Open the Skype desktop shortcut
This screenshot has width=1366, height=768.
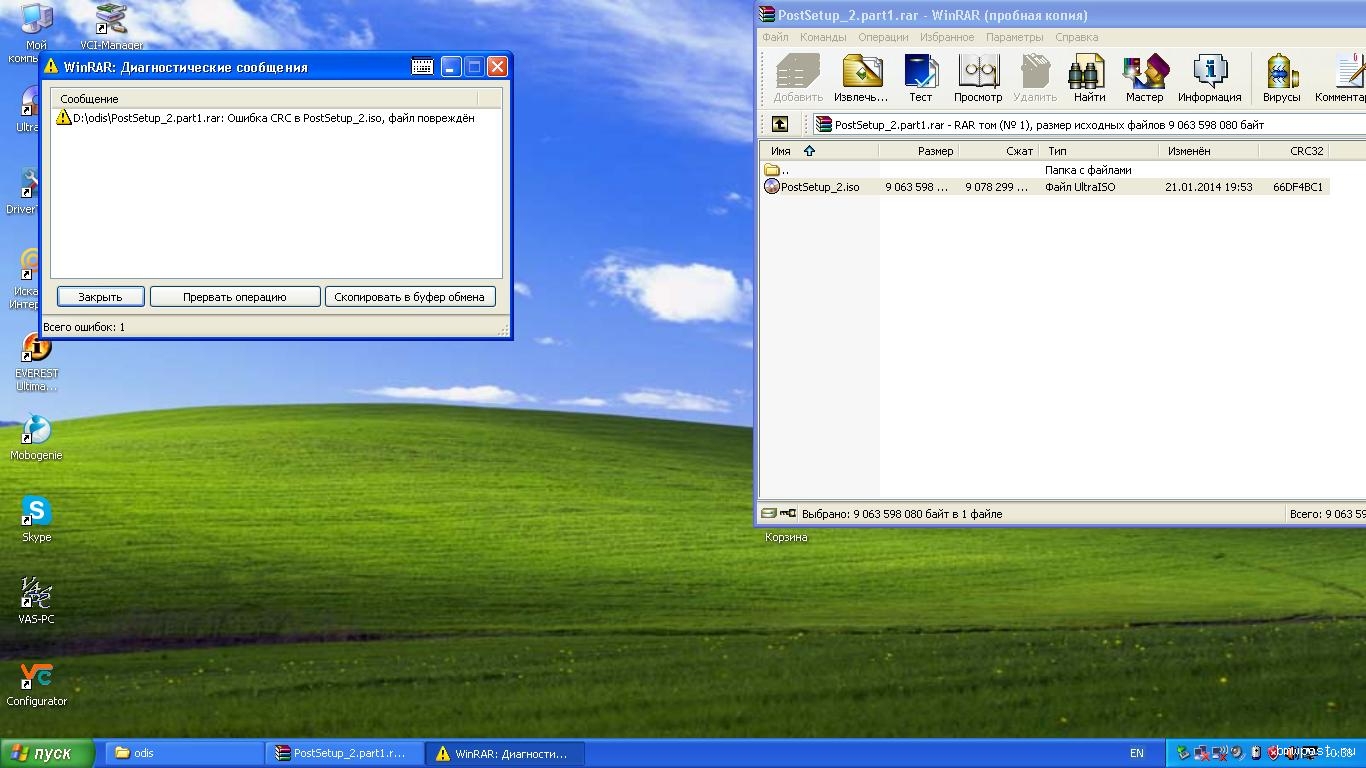(x=36, y=519)
